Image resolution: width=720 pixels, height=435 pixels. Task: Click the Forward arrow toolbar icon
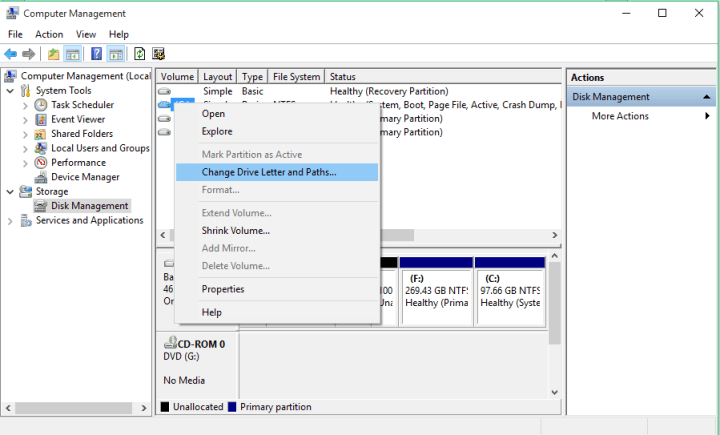coord(28,54)
